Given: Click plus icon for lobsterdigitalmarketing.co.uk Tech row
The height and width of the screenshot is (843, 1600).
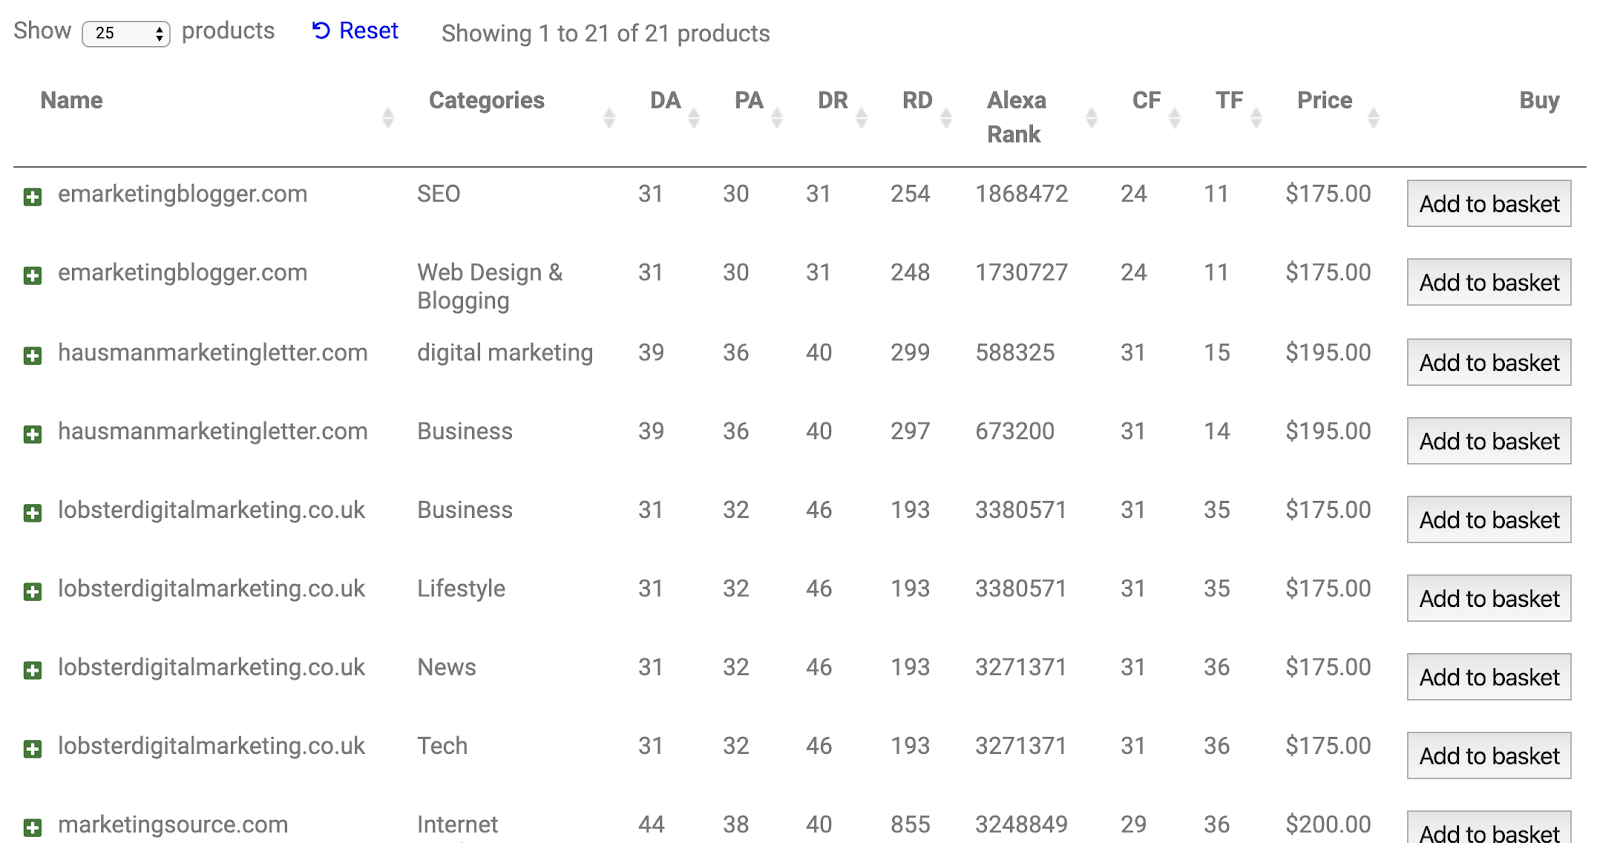Looking at the screenshot, I should pyautogui.click(x=33, y=749).
